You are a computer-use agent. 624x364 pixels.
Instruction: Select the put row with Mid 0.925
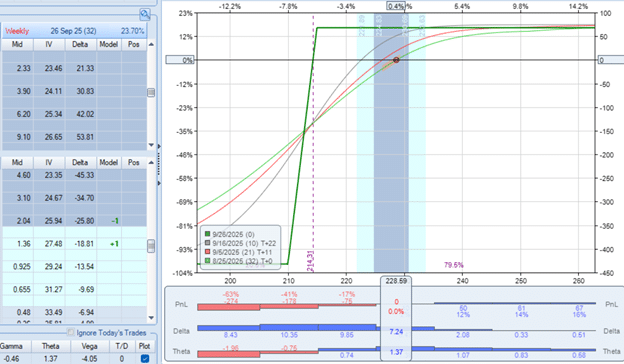[74, 267]
